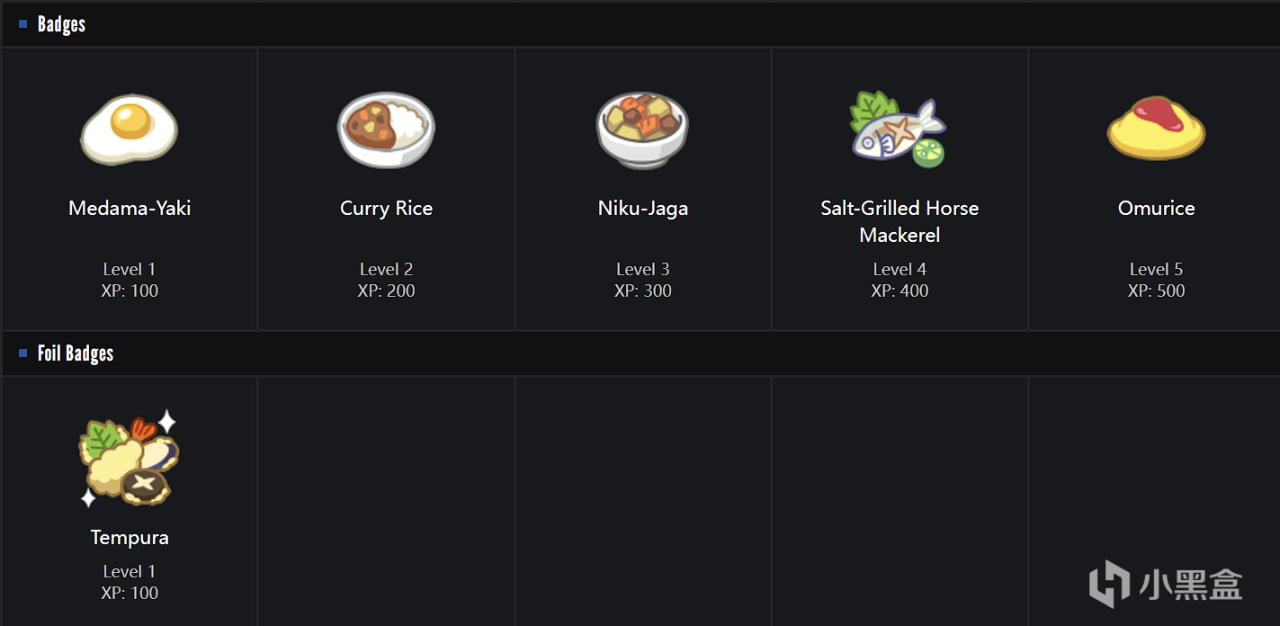
Task: Click the blue square beside Foil Badges
Action: 23,353
